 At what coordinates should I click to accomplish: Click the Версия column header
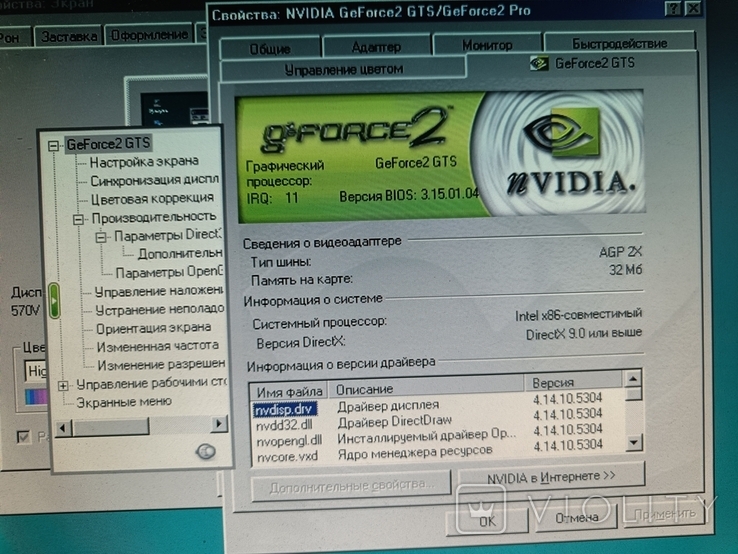(x=575, y=382)
